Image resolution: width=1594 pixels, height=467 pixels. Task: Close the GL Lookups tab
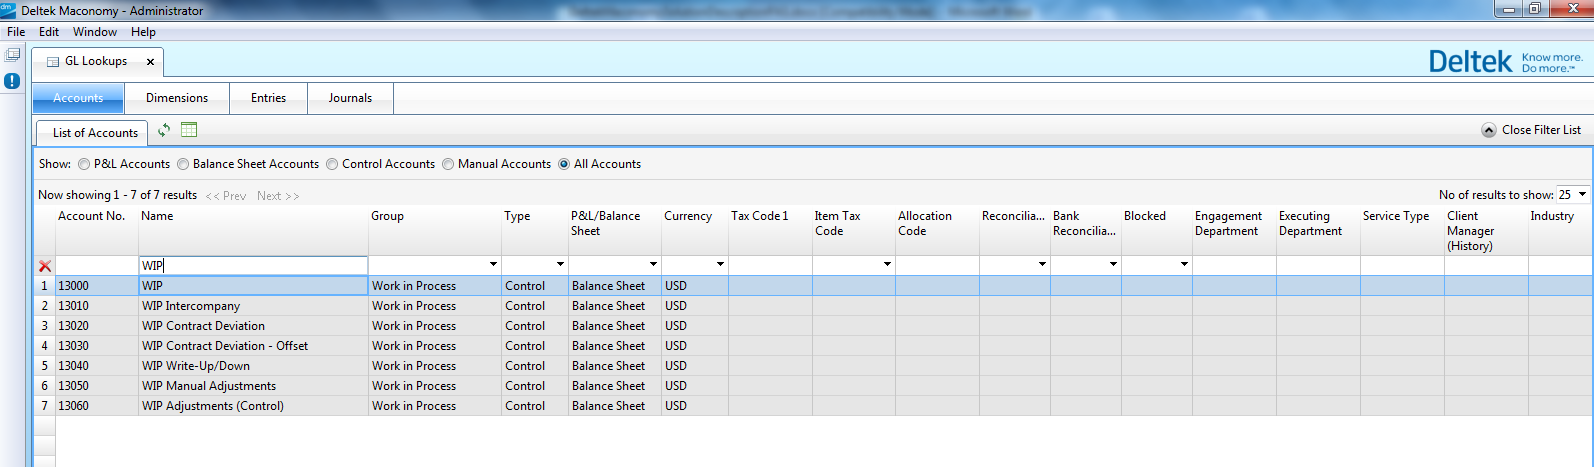(x=150, y=62)
